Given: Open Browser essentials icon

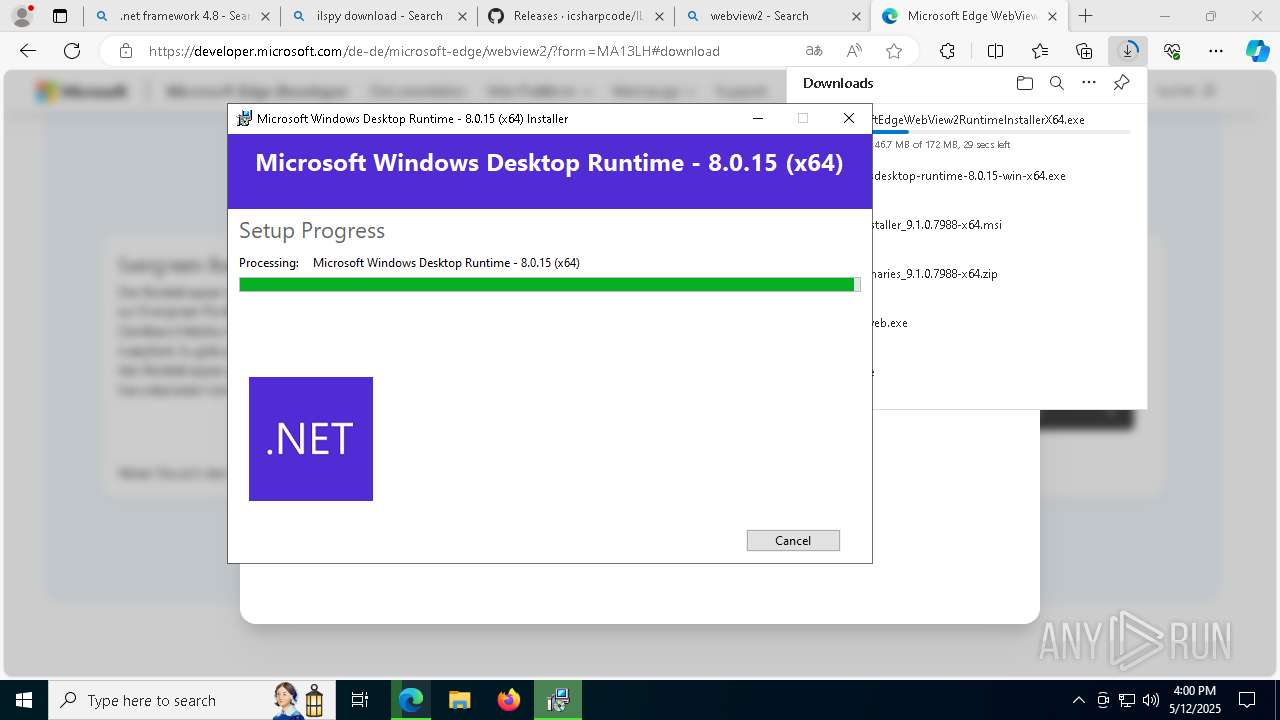Looking at the screenshot, I should click(1172, 51).
